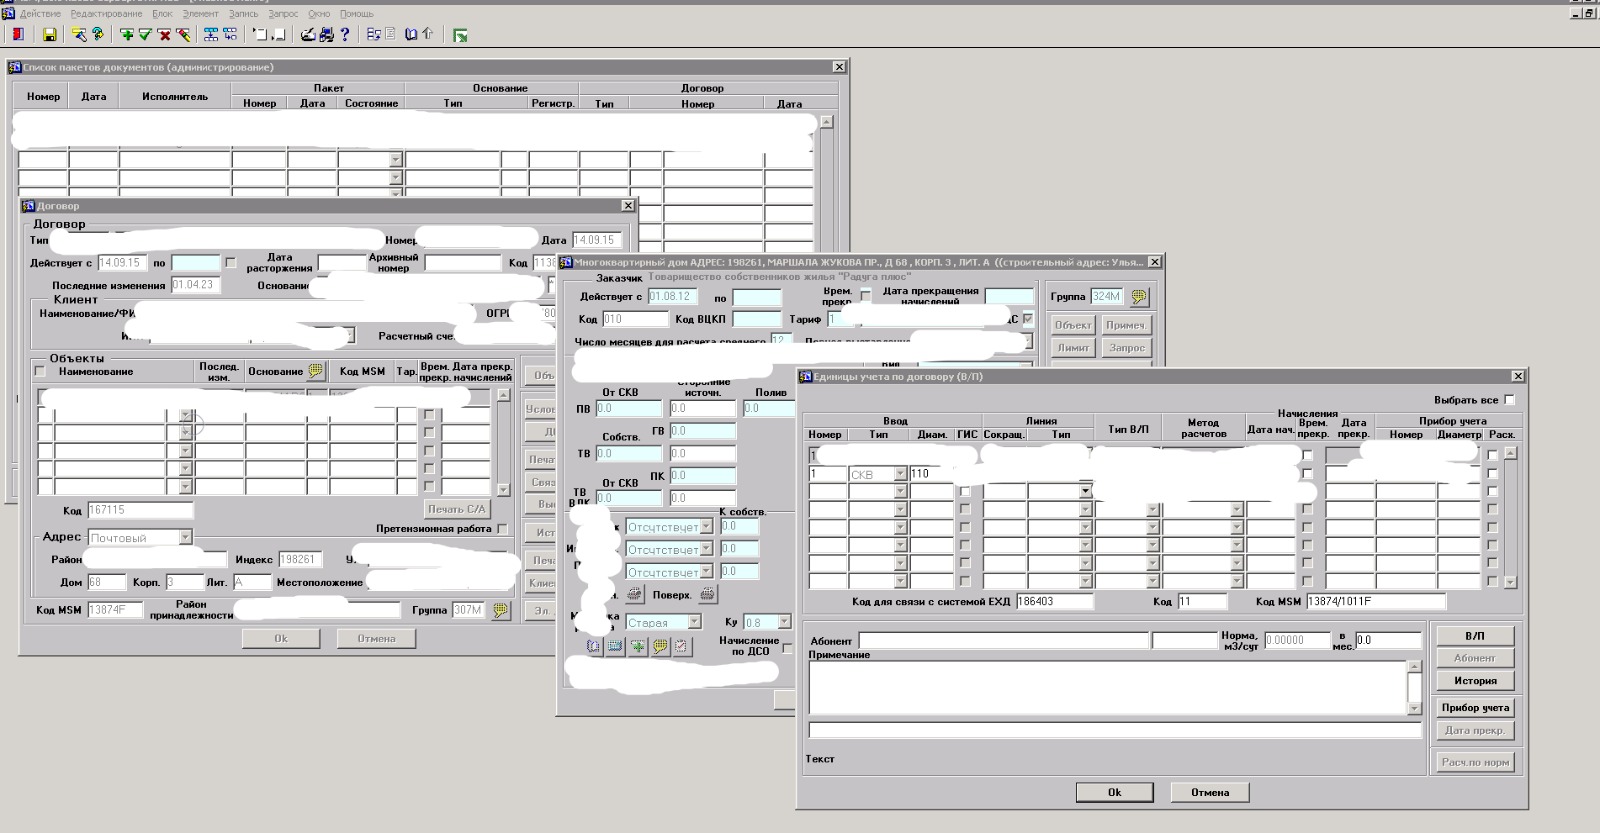The image size is (1600, 833).
Task: Click the execute query icon left of green plus
Action: [98, 35]
